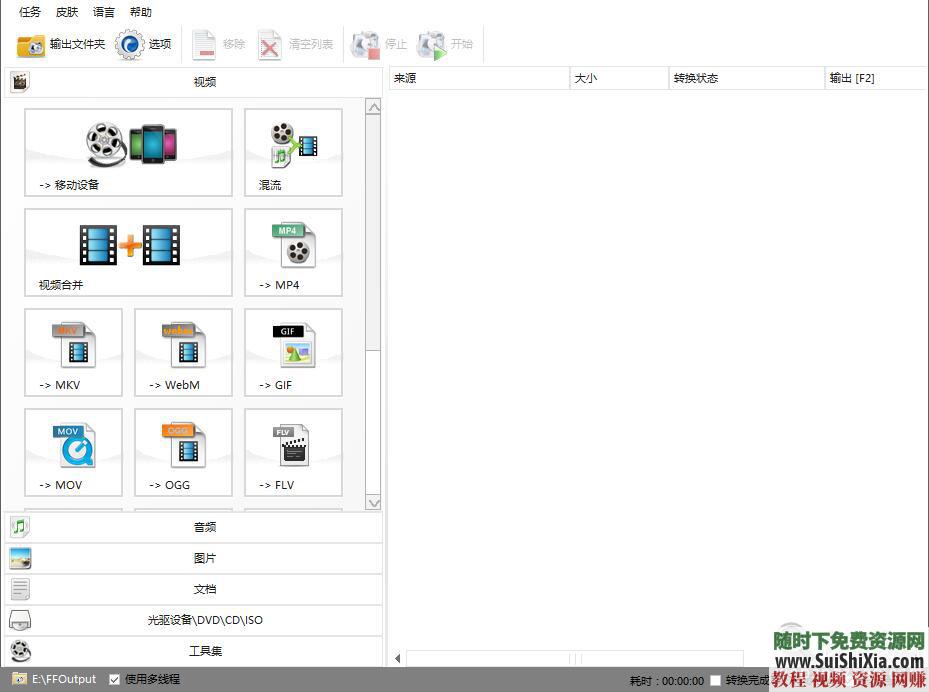Image resolution: width=929 pixels, height=692 pixels.
Task: Toggle the 使用多线程 multithreading checkbox
Action: (x=115, y=679)
